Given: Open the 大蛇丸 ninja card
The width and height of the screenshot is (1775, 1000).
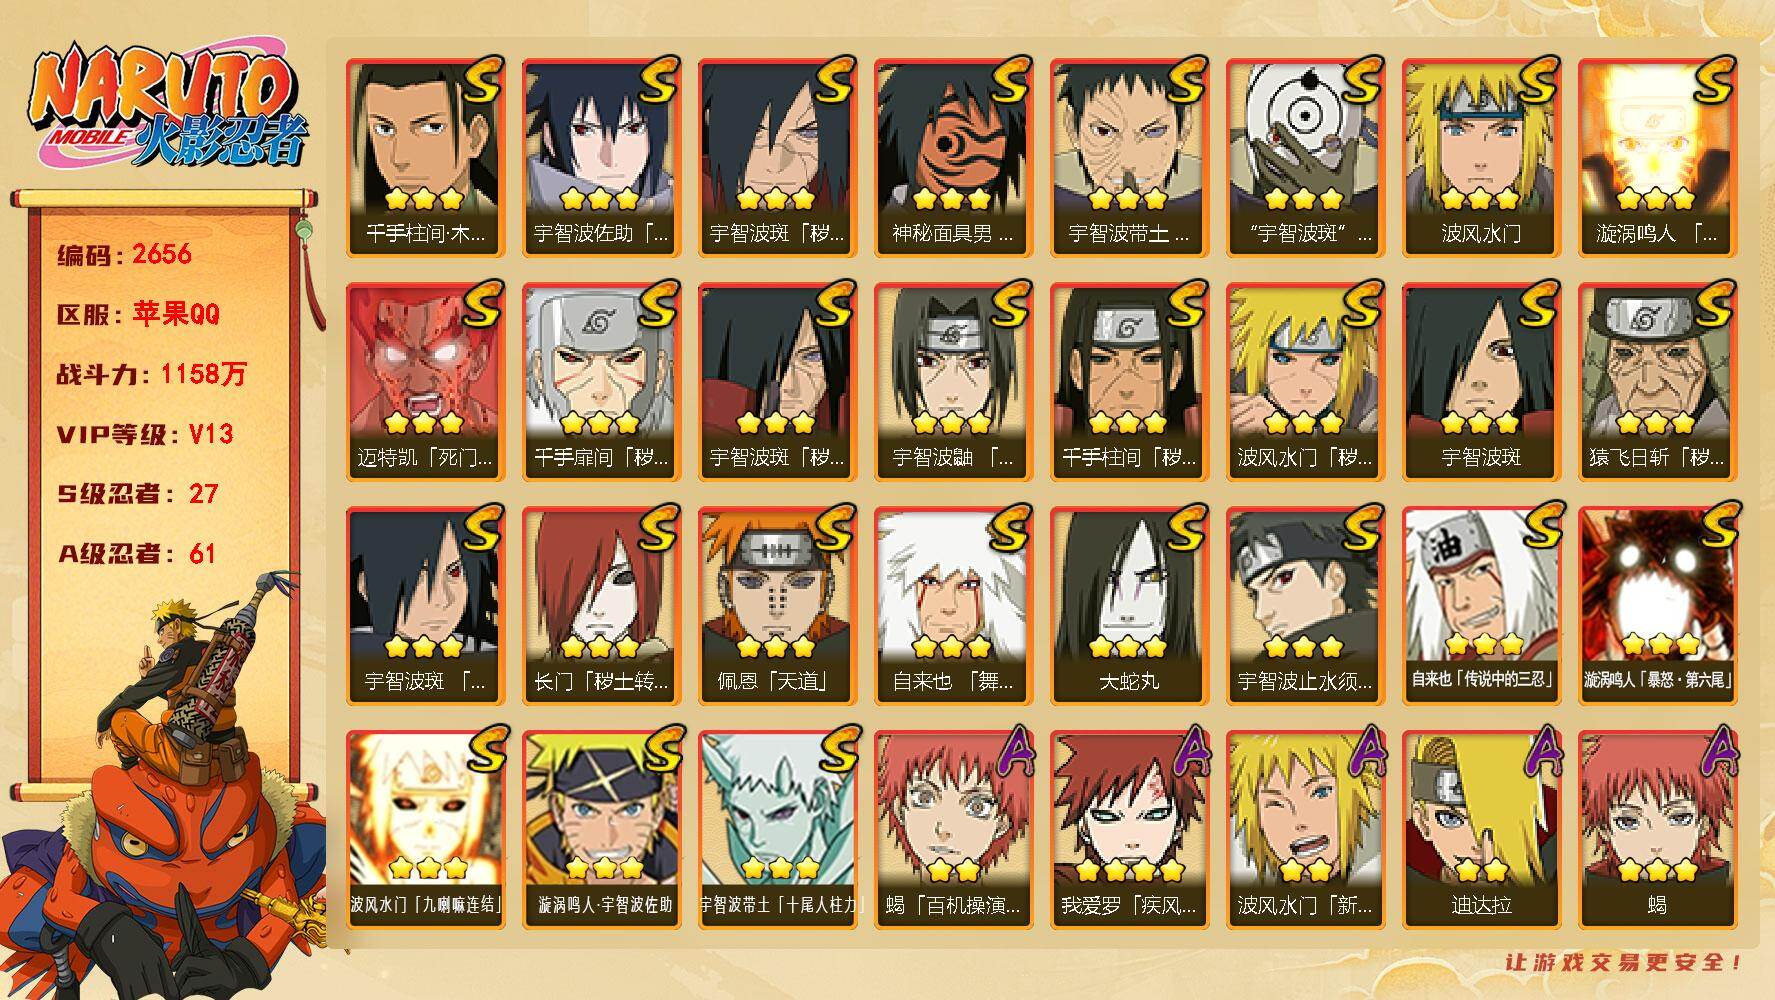Looking at the screenshot, I should (1129, 606).
